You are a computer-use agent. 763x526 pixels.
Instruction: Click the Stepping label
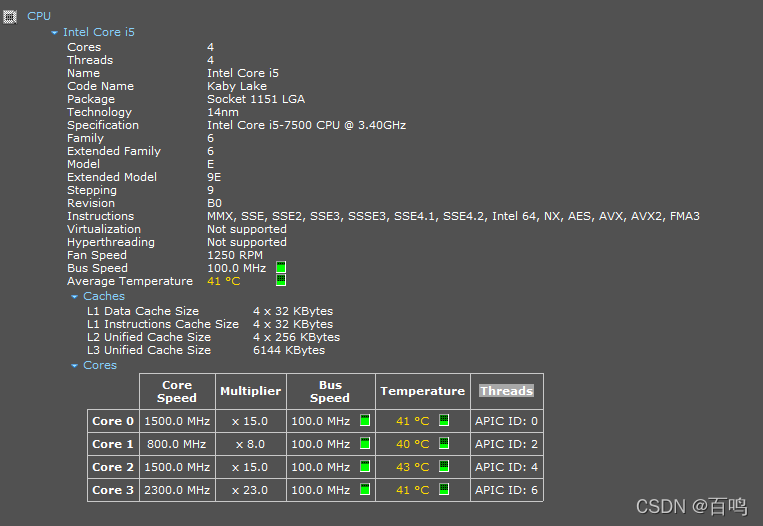(92, 190)
